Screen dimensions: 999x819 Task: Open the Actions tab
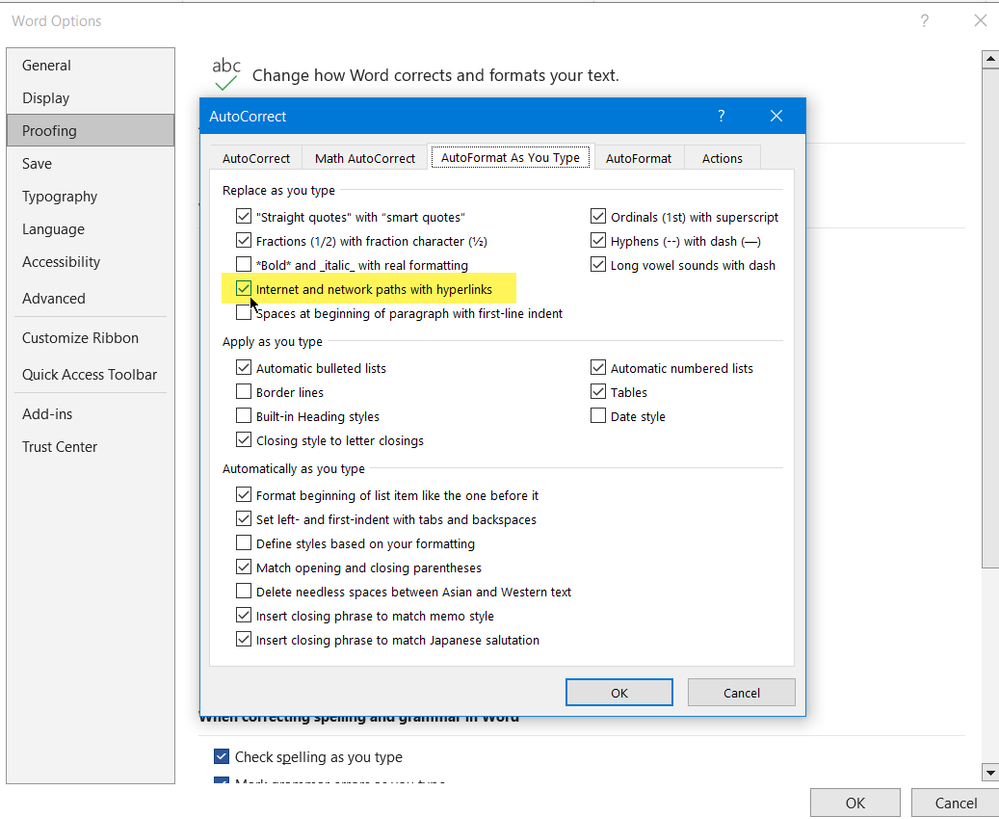pos(722,158)
